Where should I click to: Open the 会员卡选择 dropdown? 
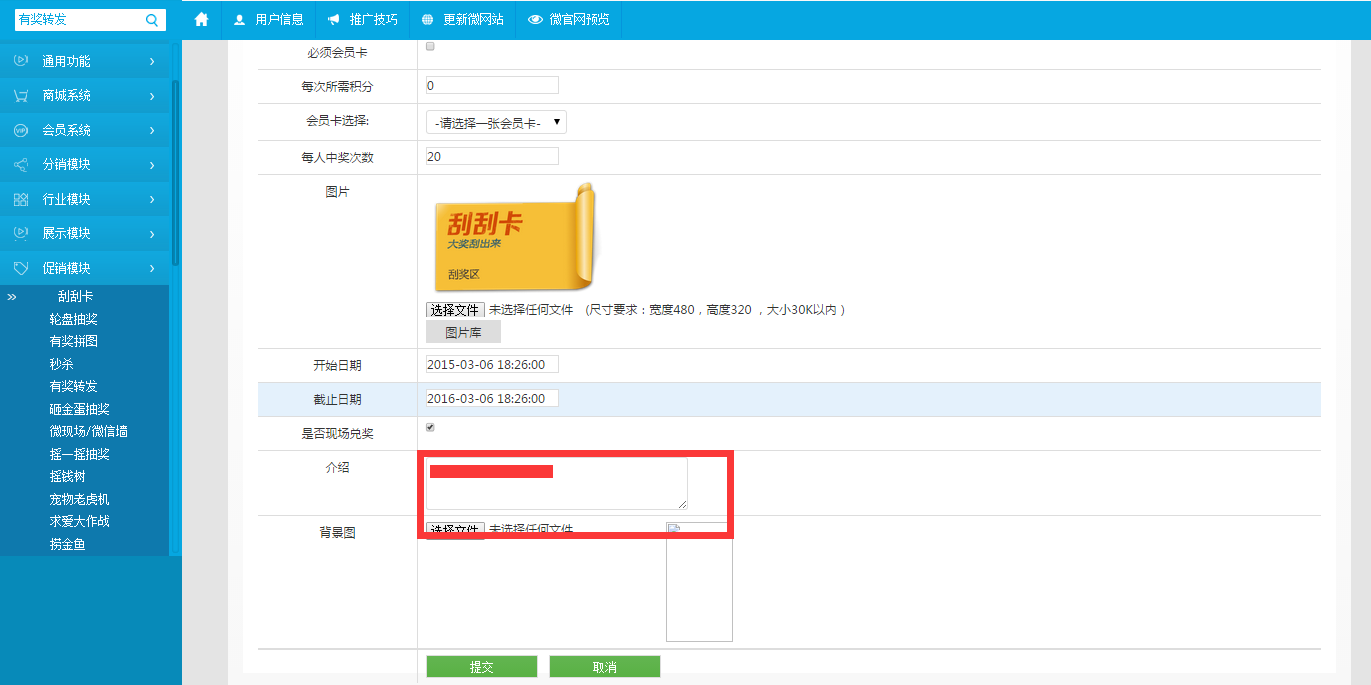[x=496, y=122]
